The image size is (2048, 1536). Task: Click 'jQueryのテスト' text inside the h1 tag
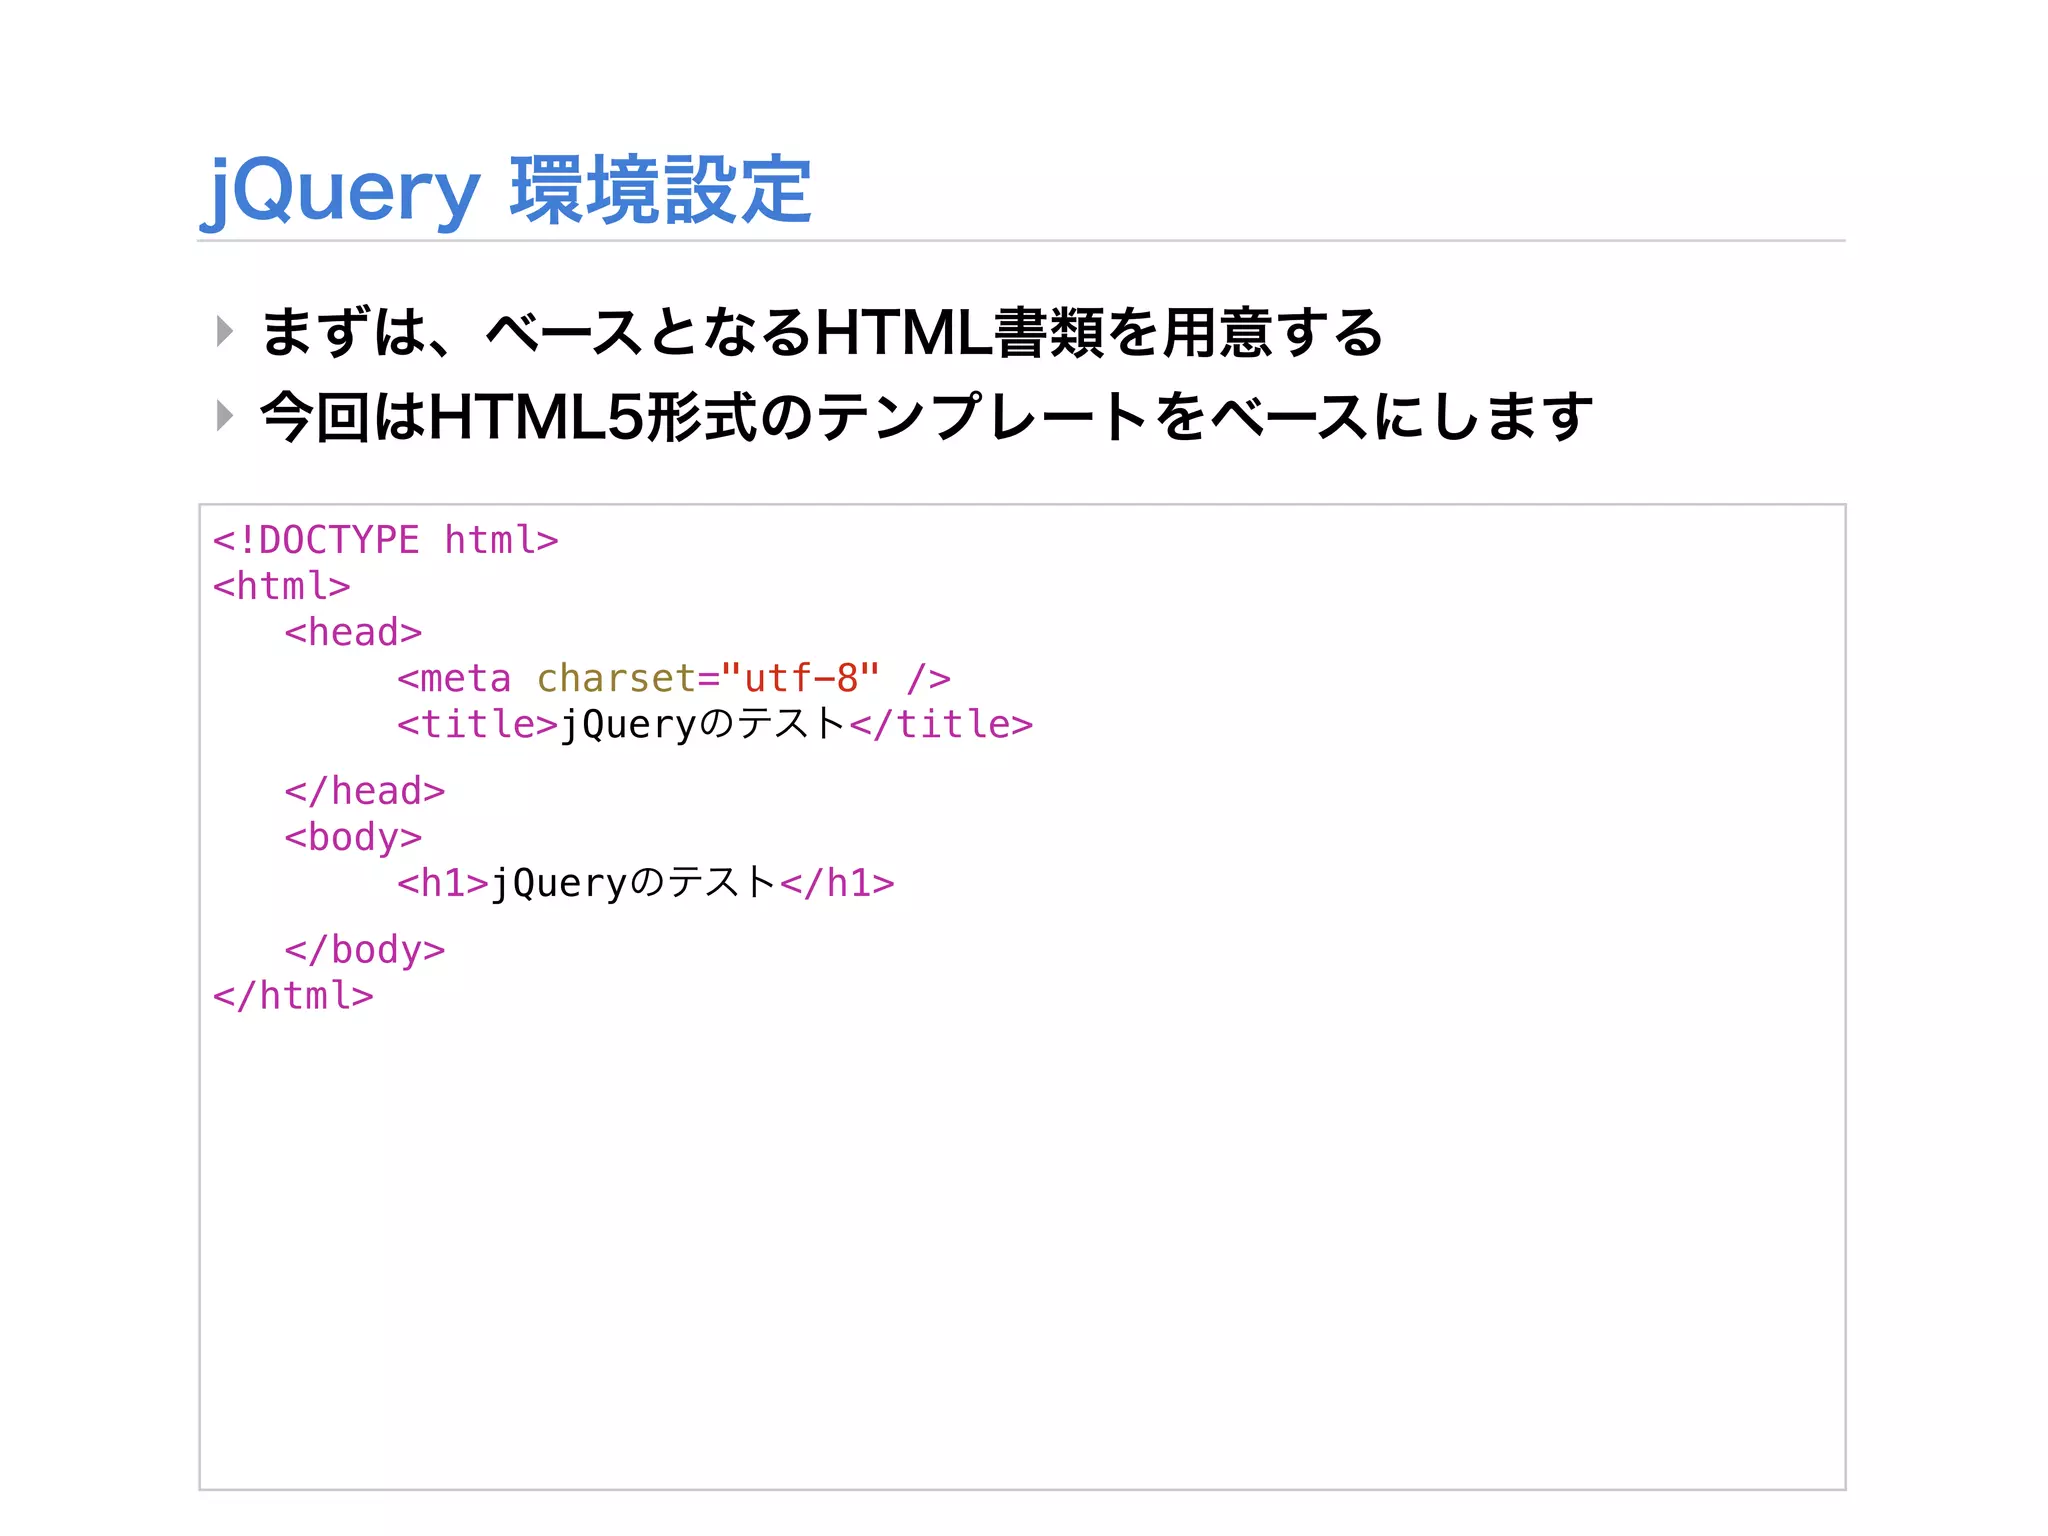click(634, 884)
